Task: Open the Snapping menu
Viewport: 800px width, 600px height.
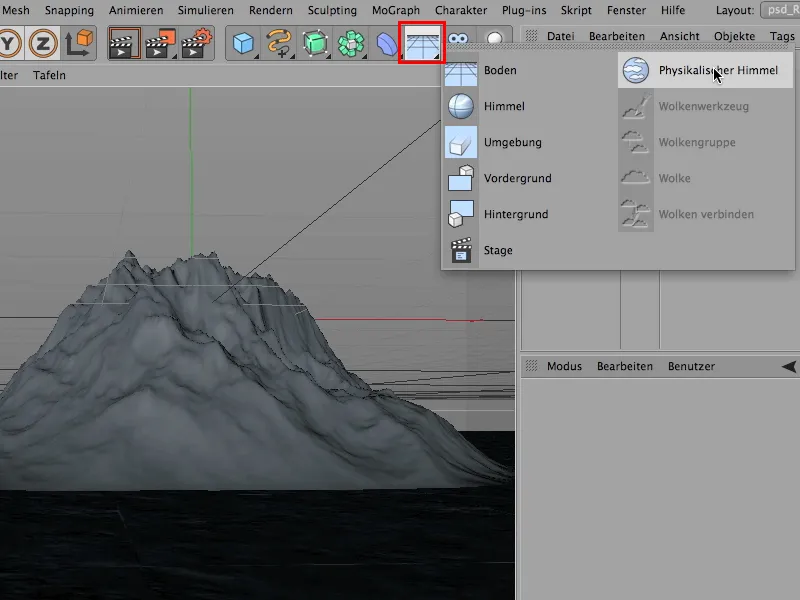Action: (69, 10)
